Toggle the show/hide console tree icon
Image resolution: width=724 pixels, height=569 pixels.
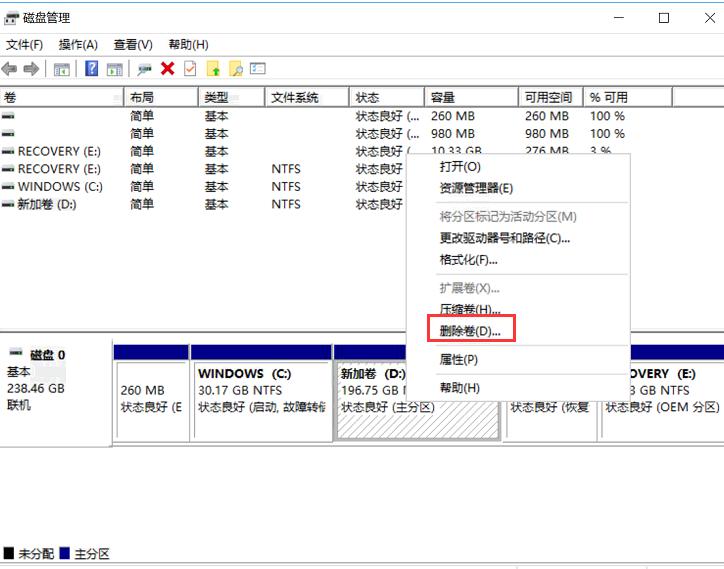61,69
